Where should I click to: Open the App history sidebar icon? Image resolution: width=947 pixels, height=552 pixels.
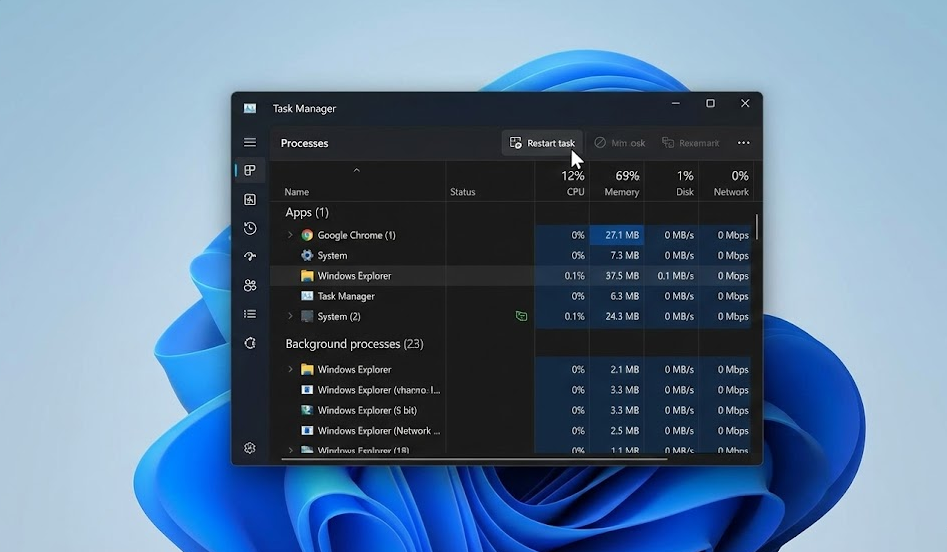249,228
